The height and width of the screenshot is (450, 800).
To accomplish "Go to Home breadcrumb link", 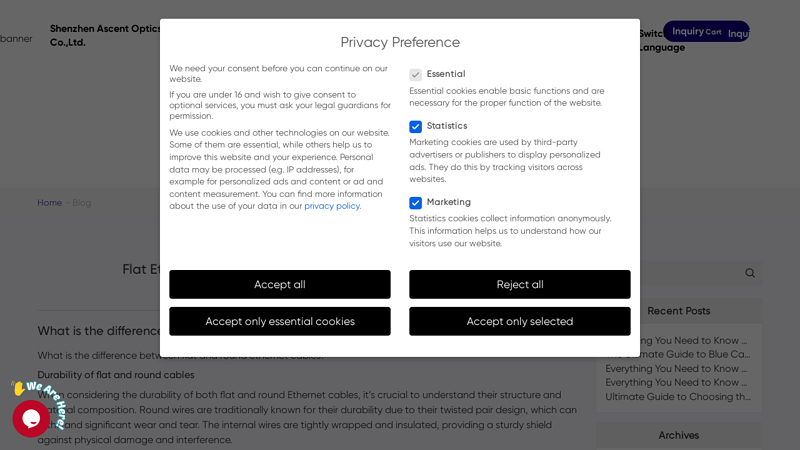I will [49, 203].
